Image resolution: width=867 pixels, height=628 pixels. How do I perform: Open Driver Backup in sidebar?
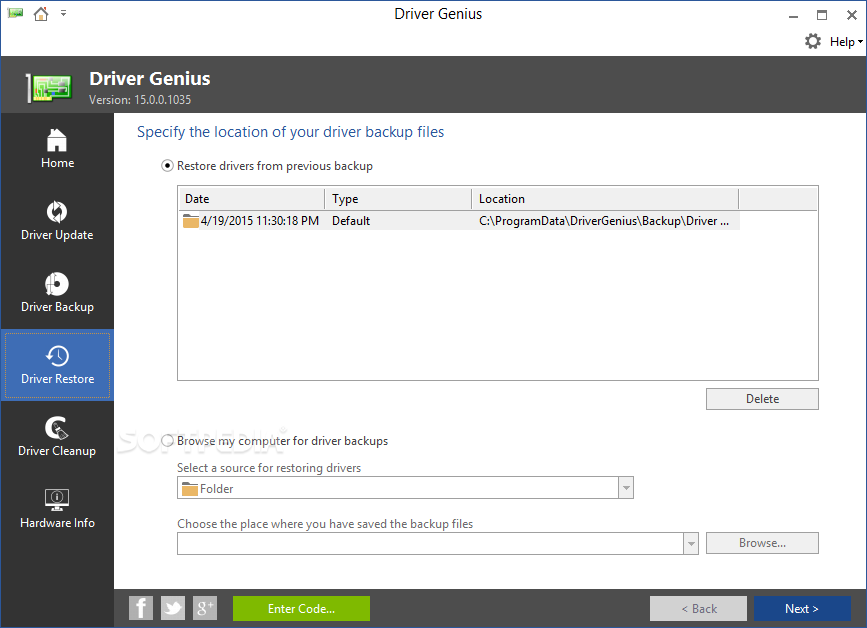pyautogui.click(x=57, y=292)
